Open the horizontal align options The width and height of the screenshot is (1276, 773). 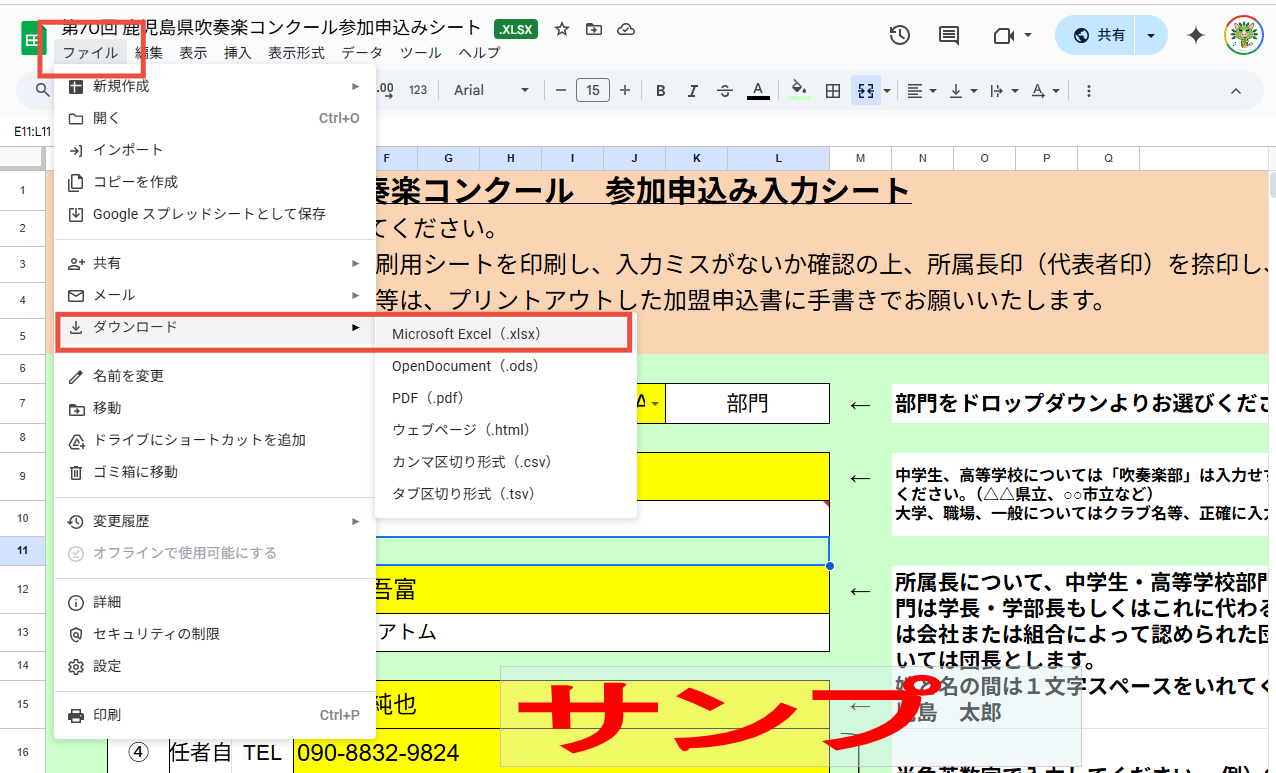(921, 91)
